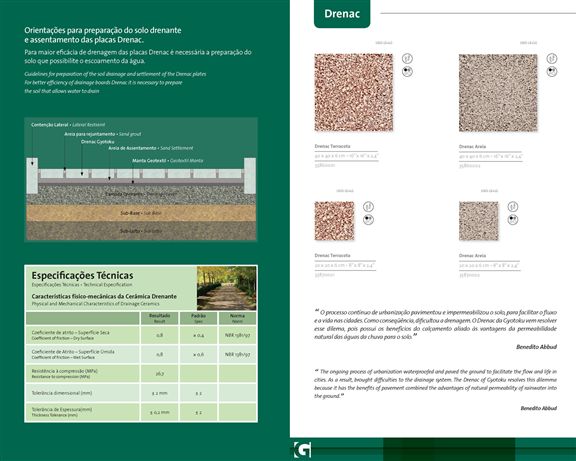The image size is (576, 461).
Task: Click the tree-lined path photo in the specifications box
Action: point(227,288)
